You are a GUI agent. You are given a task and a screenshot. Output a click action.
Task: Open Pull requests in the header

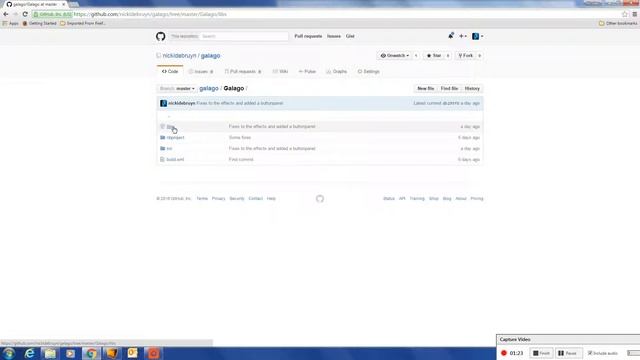pos(308,36)
